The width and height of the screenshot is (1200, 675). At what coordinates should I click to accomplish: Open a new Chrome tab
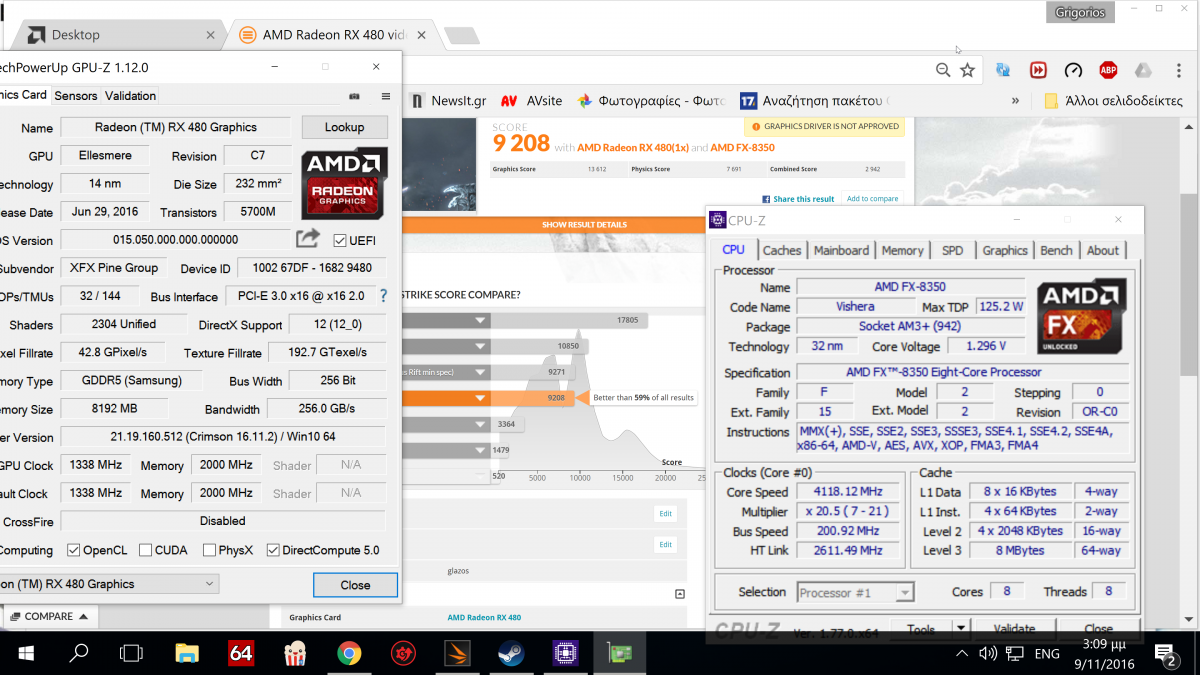460,36
